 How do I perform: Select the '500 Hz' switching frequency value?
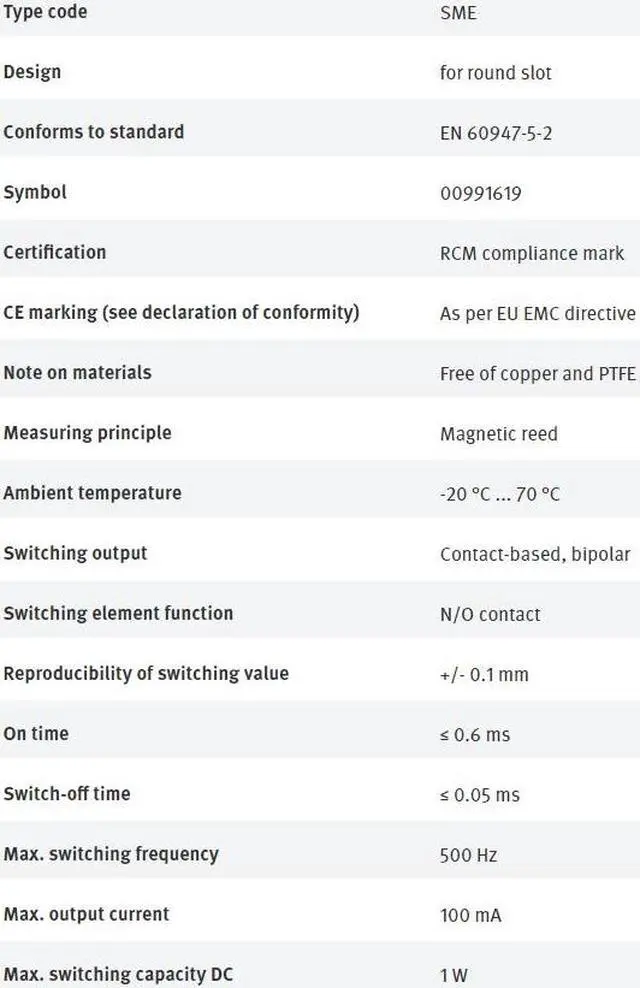click(x=468, y=855)
